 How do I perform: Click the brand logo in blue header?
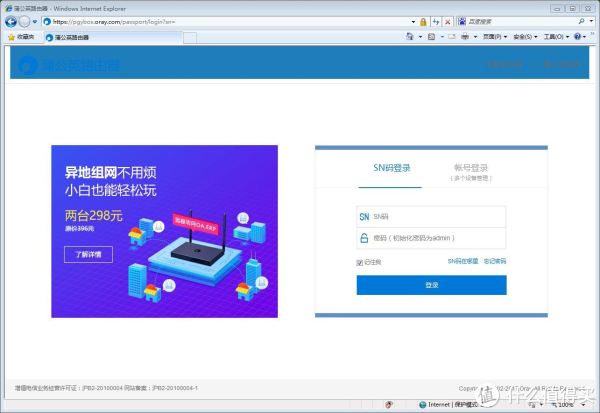click(x=69, y=65)
